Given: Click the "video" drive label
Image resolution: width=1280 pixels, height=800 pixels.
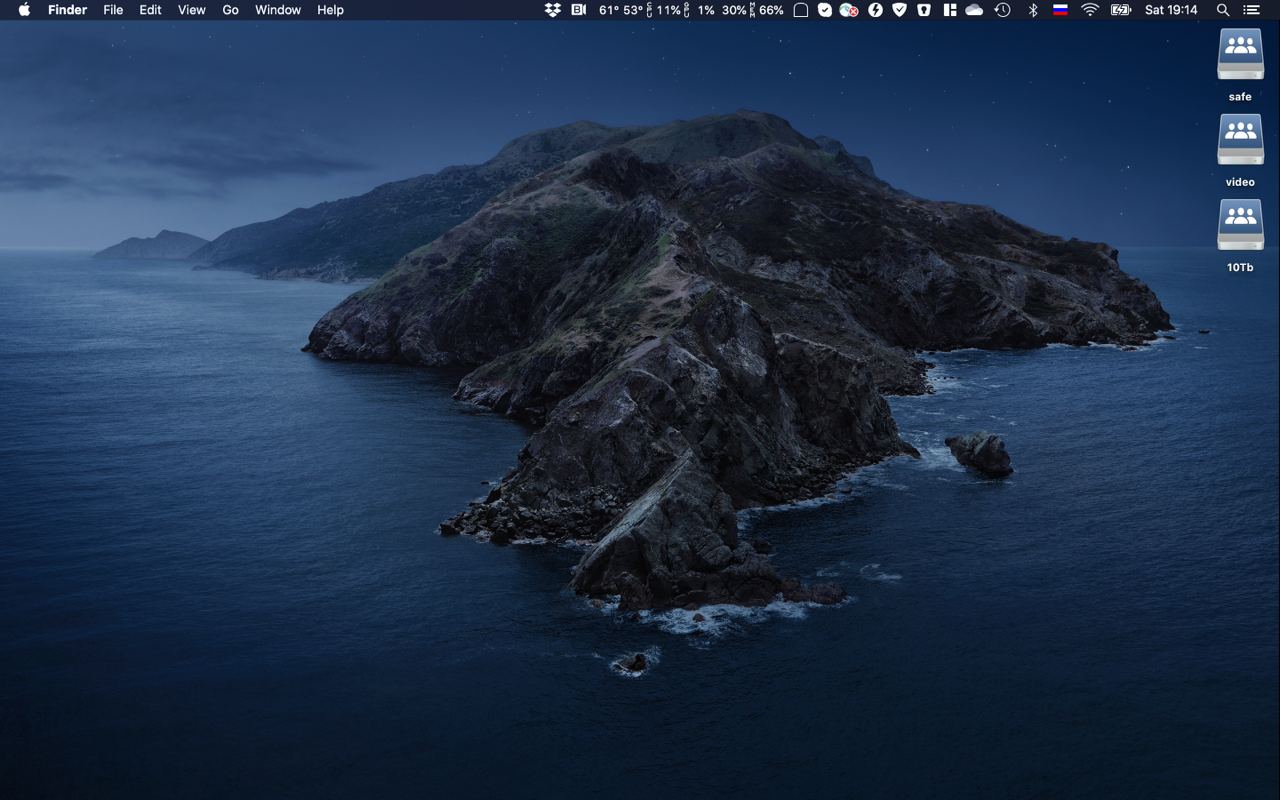Looking at the screenshot, I should pyautogui.click(x=1240, y=182).
